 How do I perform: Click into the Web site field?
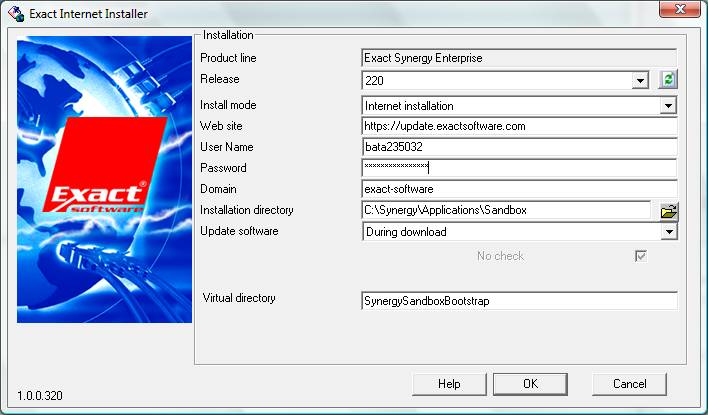(x=519, y=126)
